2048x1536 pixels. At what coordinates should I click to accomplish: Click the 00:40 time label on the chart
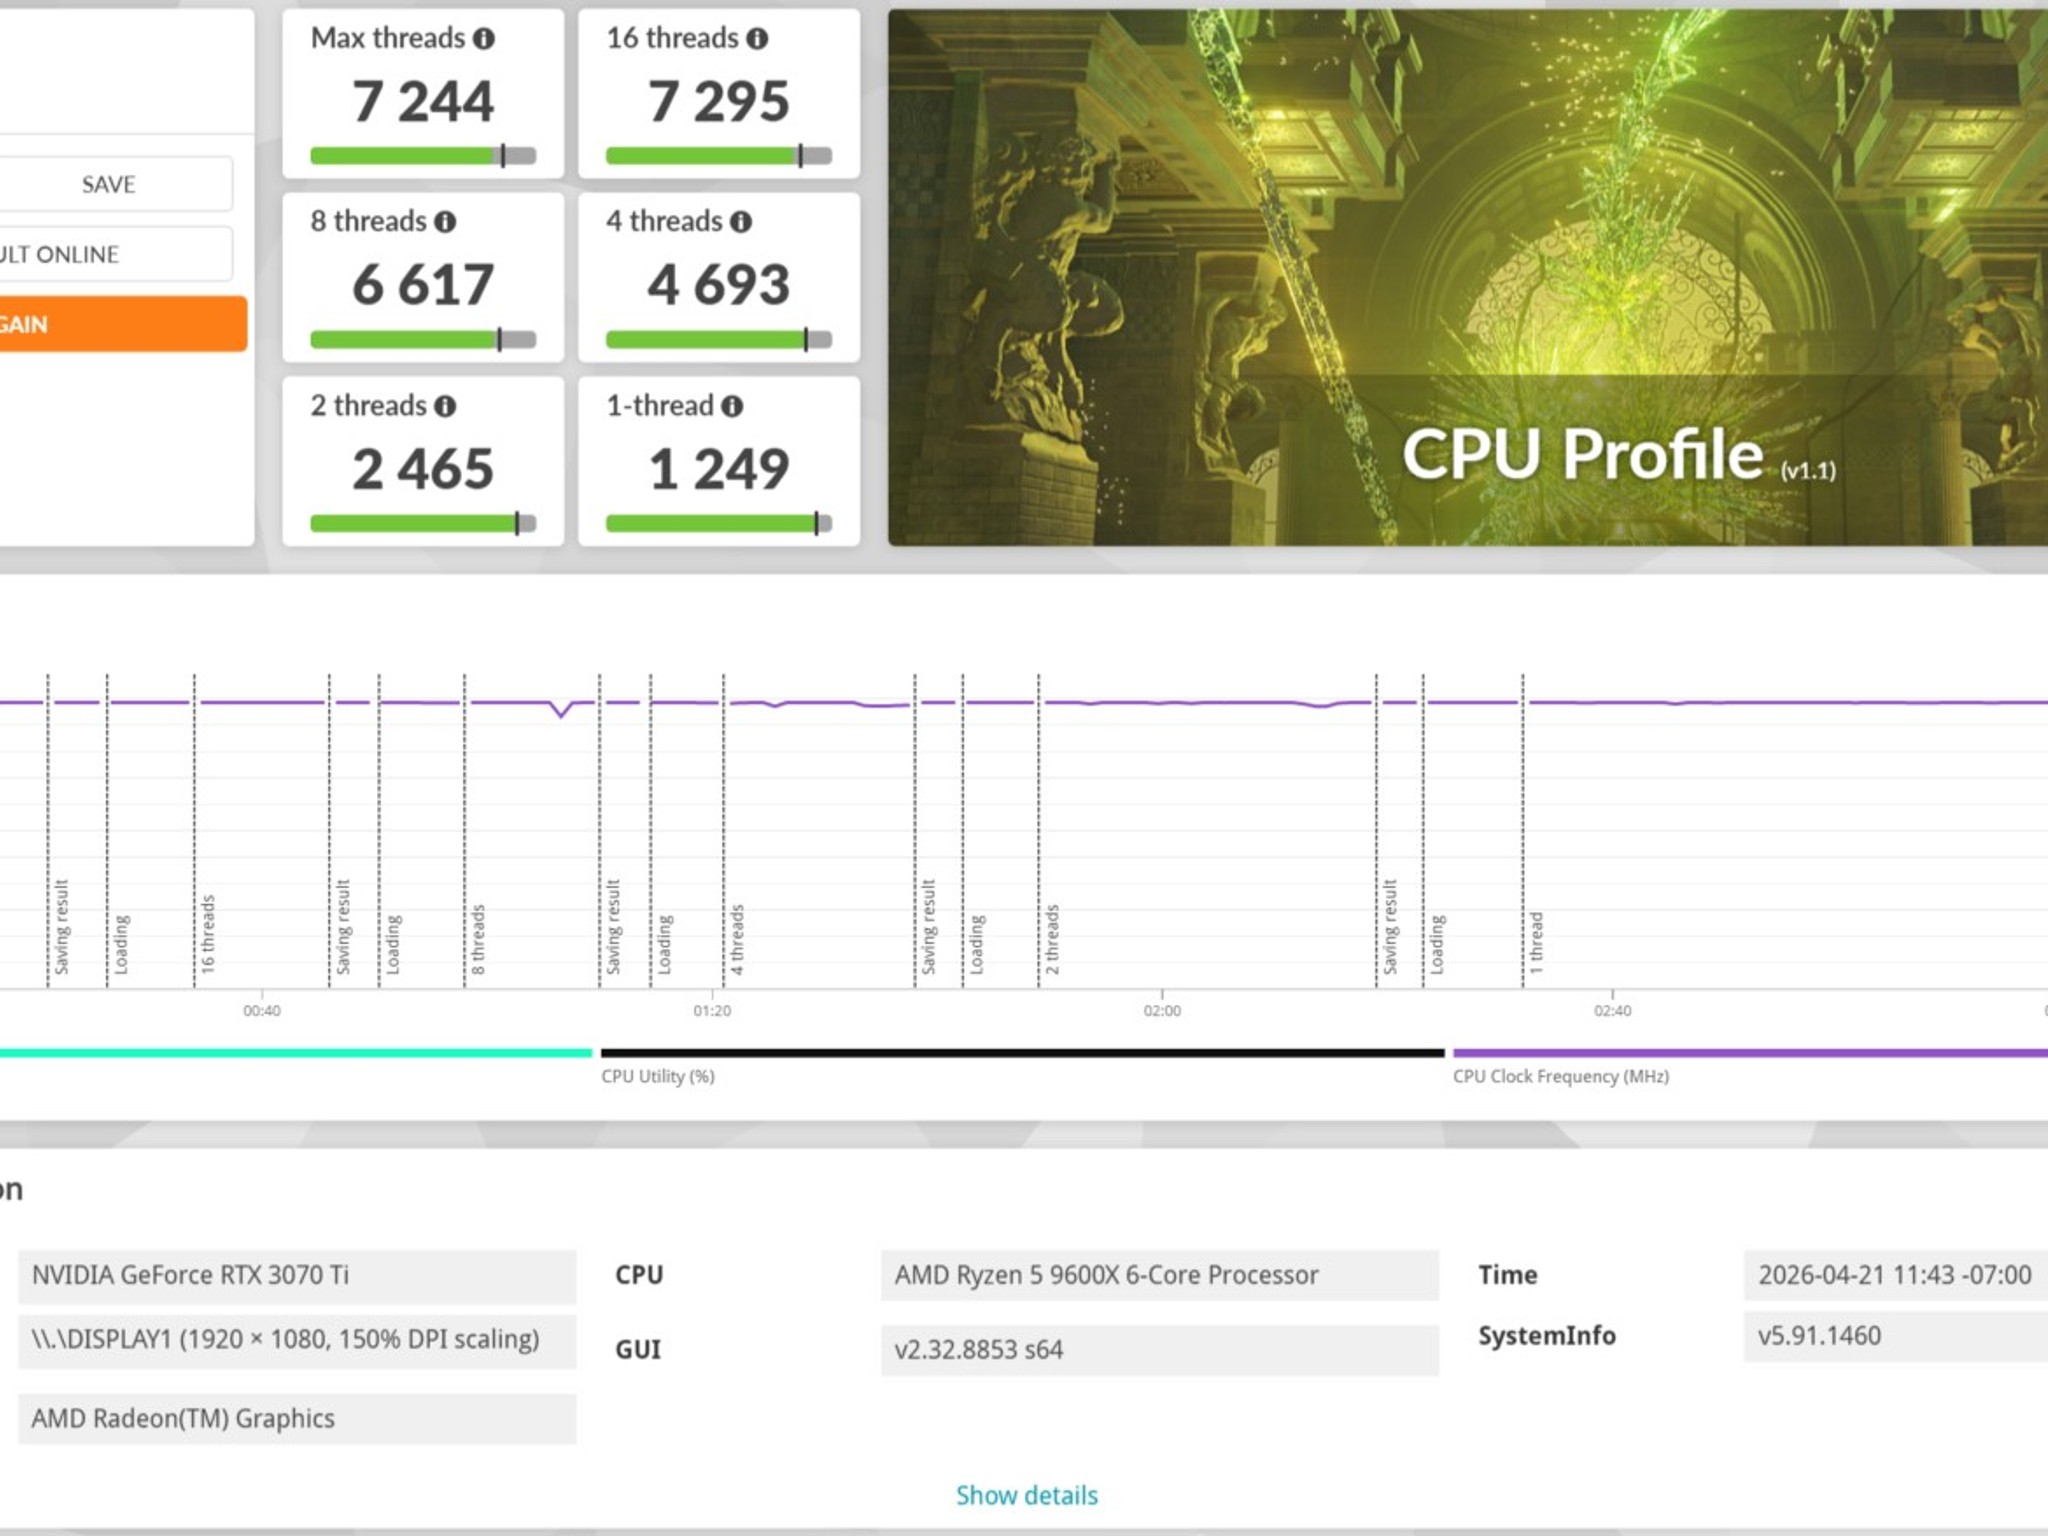262,1011
